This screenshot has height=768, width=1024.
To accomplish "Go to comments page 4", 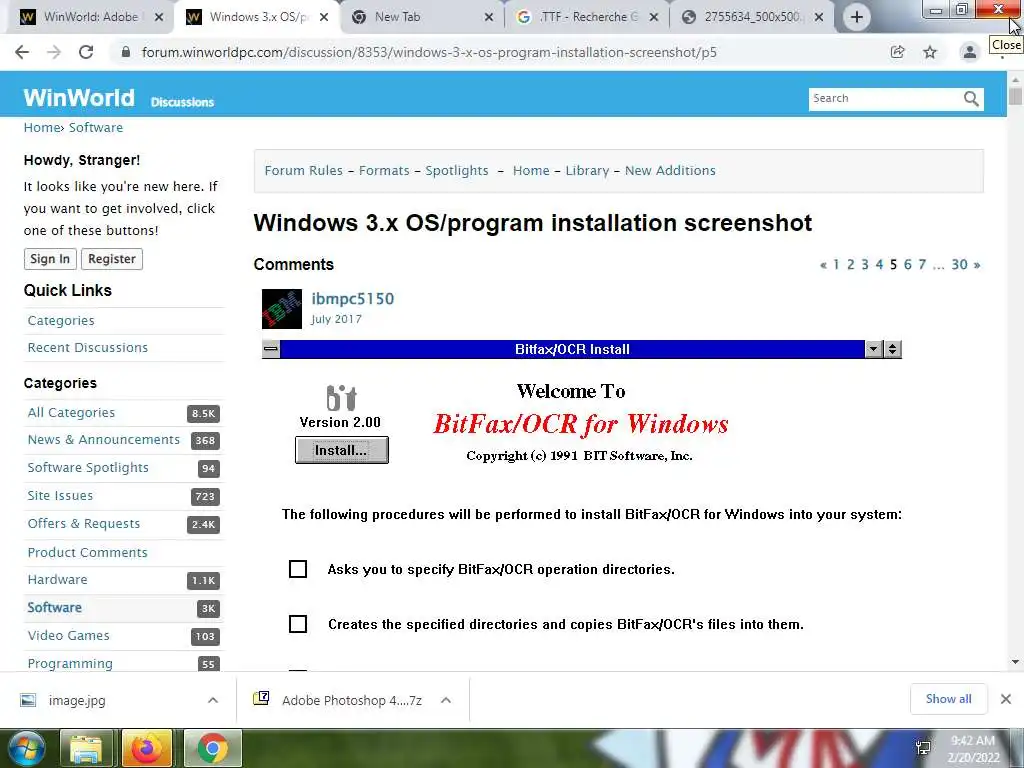I will (x=879, y=264).
